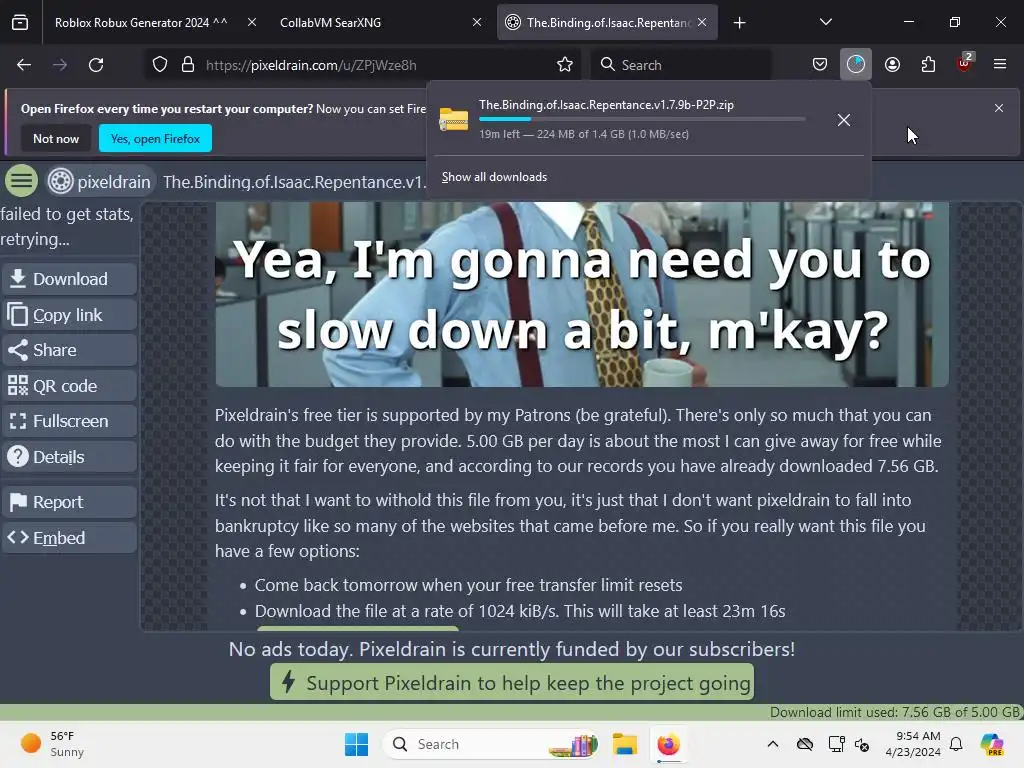Open the Firefox View icon

[20, 22]
